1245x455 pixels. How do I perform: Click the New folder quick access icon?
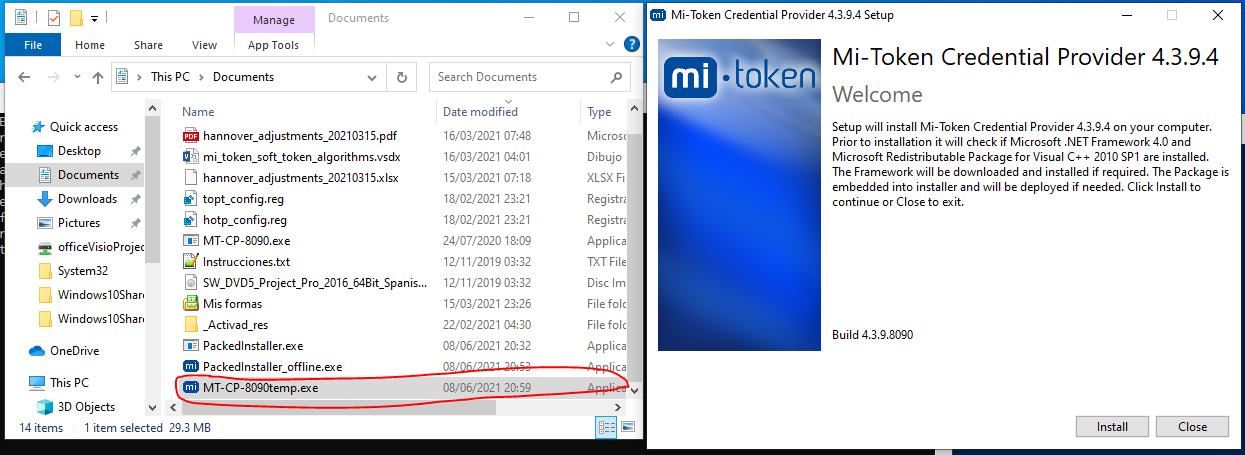(x=75, y=18)
